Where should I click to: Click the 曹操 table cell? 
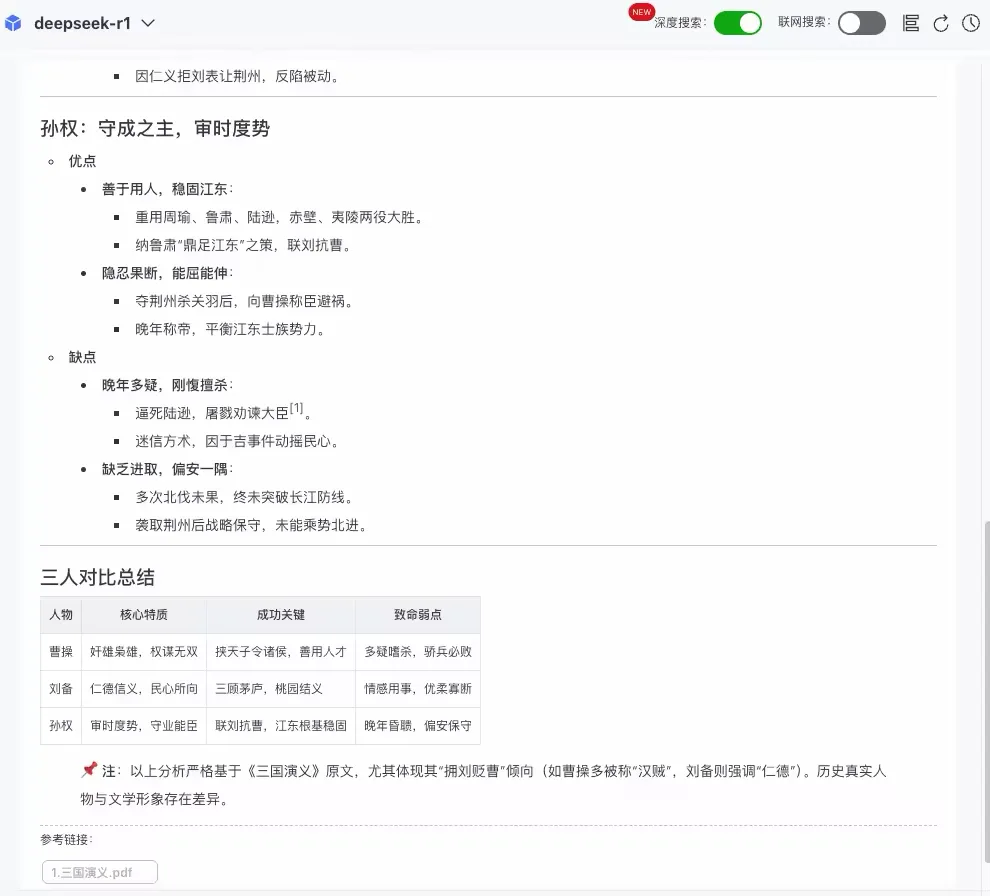(61, 652)
